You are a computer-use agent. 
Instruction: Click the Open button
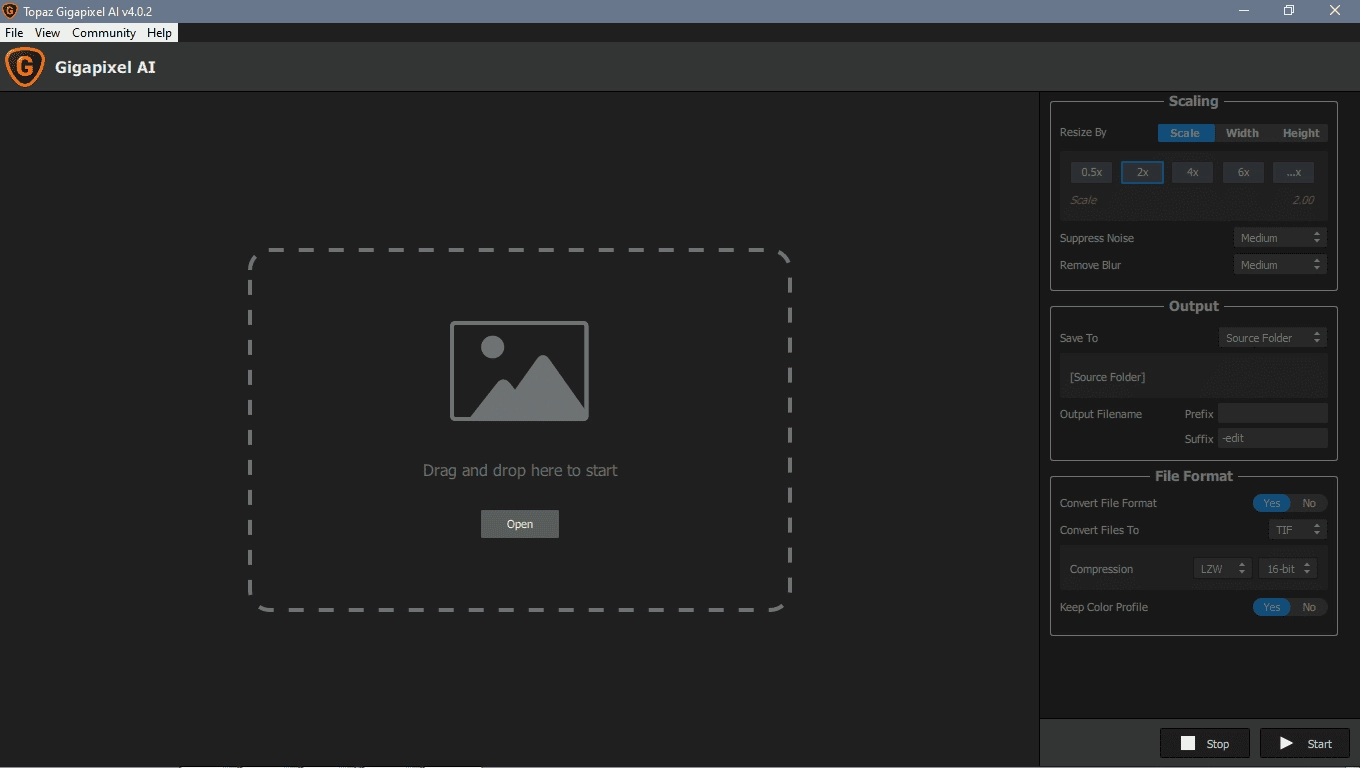click(520, 524)
